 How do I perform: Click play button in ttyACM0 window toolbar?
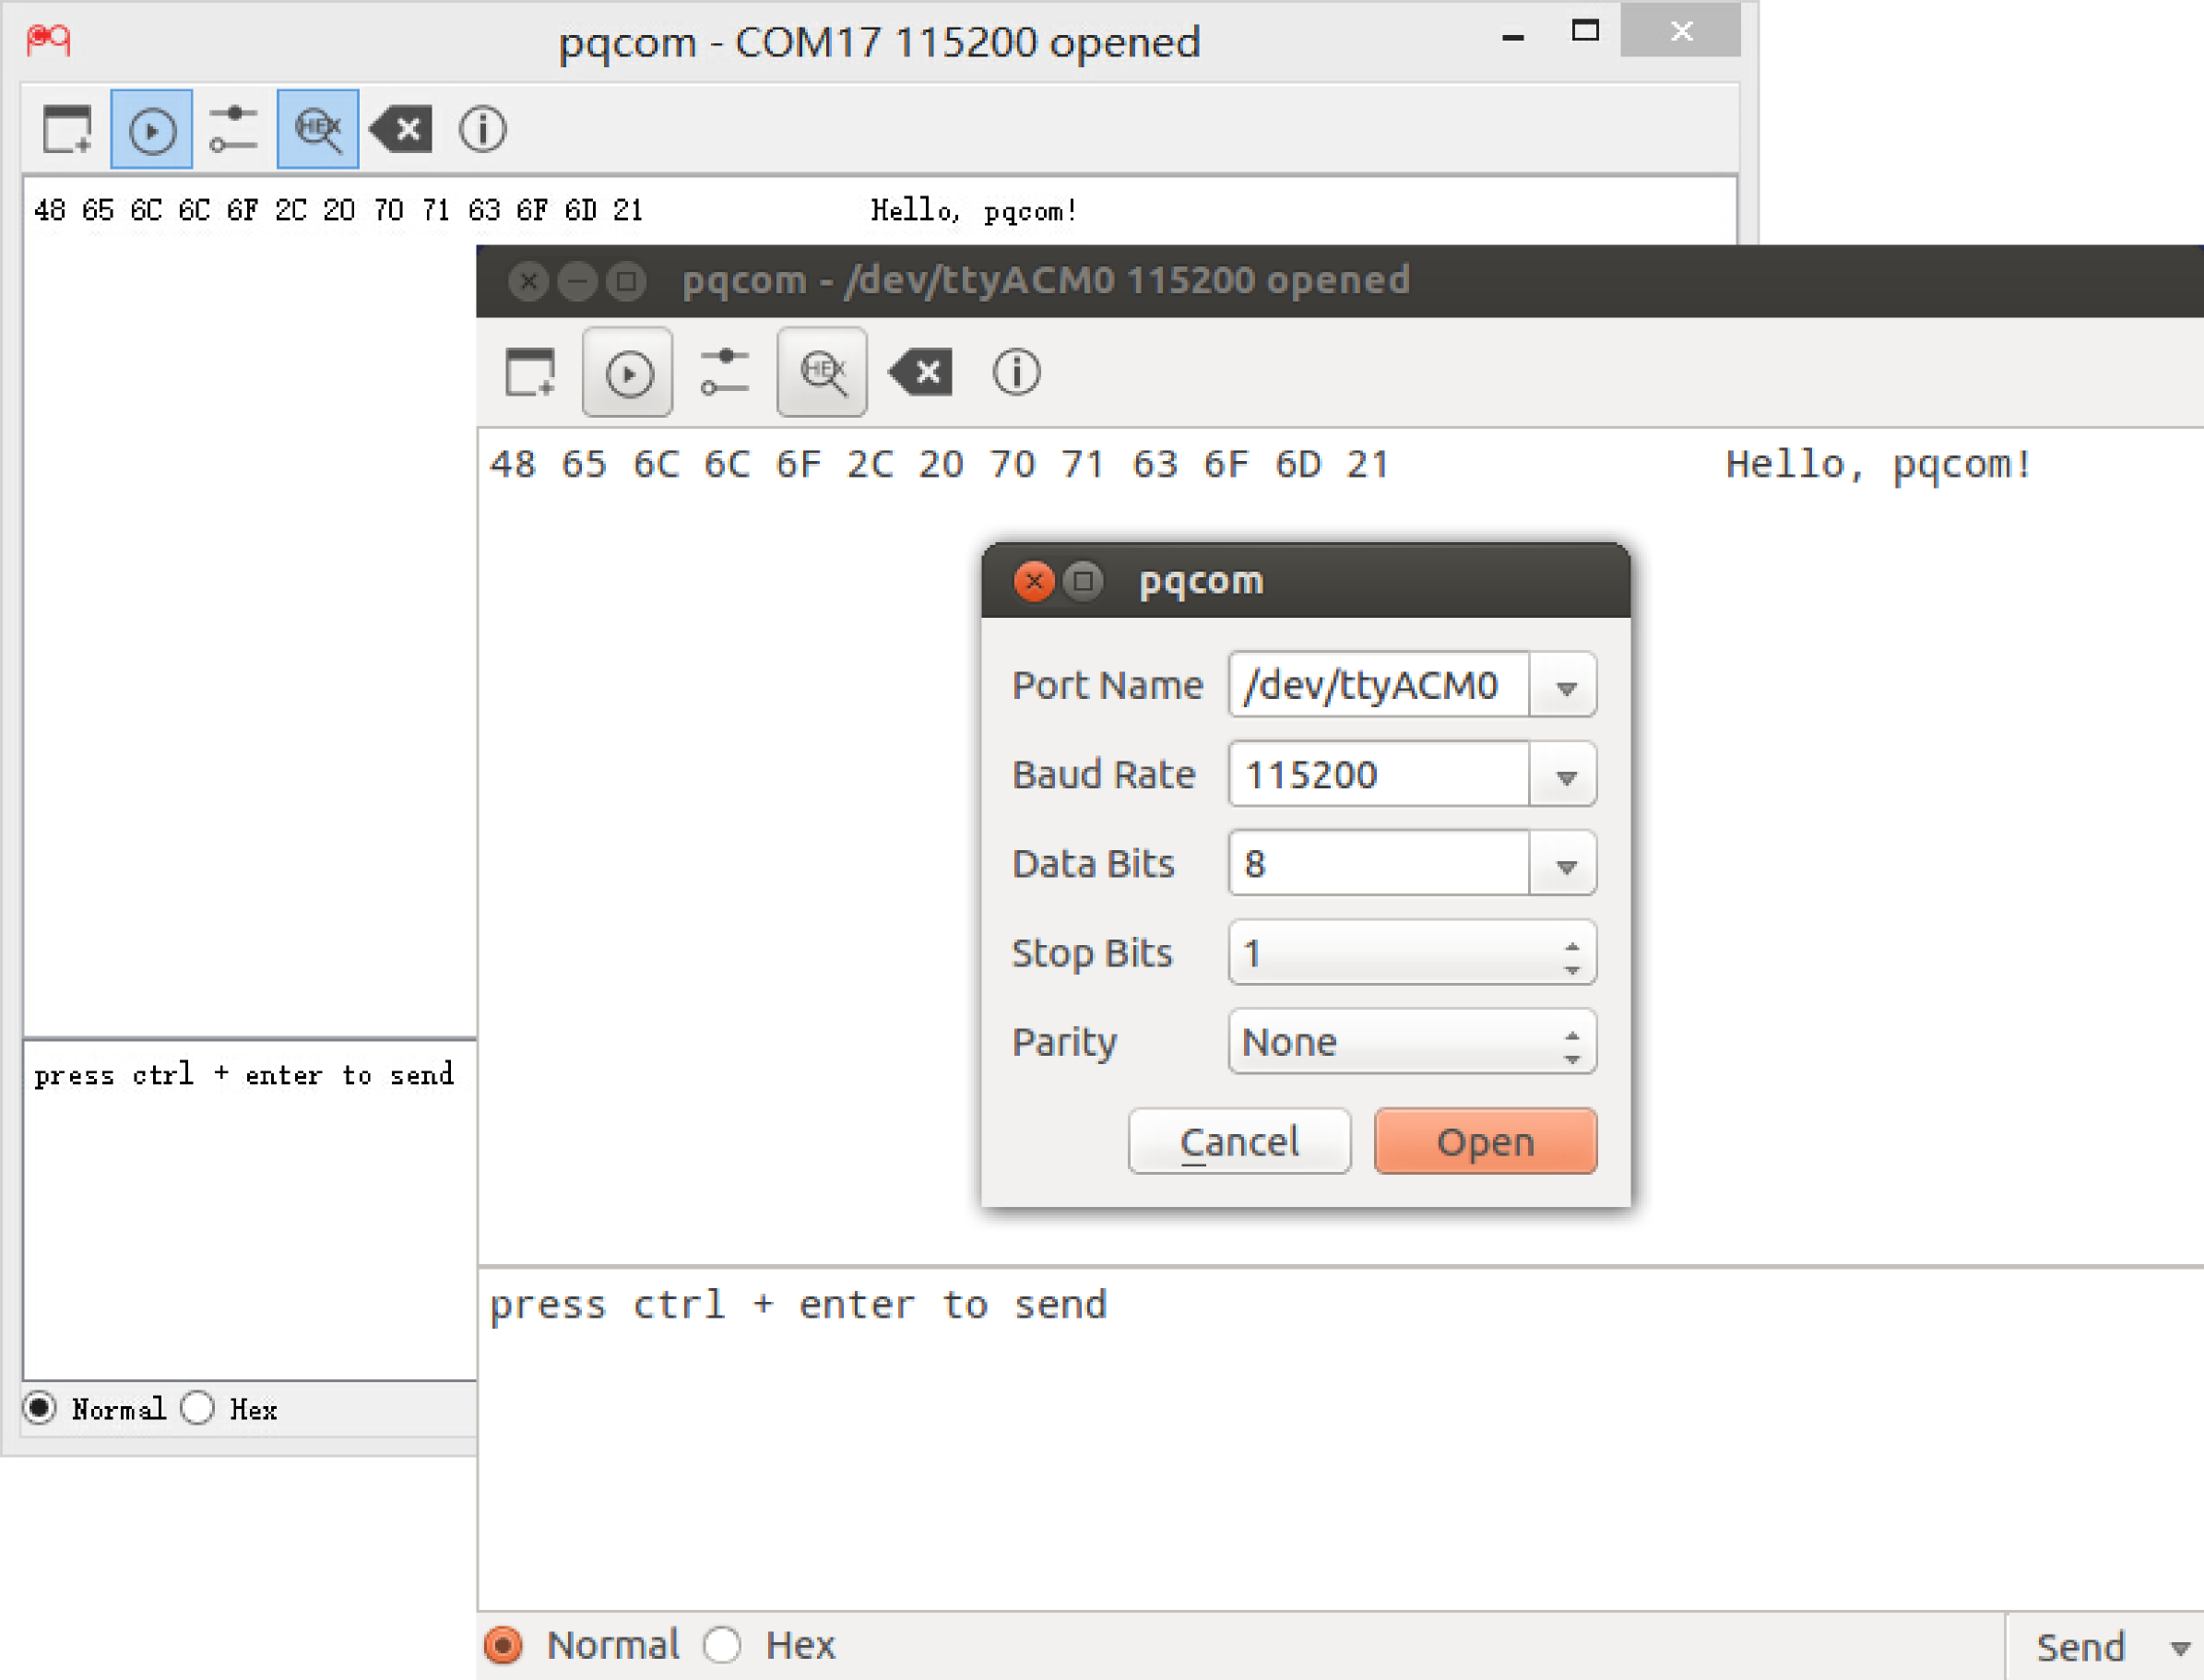[628, 374]
